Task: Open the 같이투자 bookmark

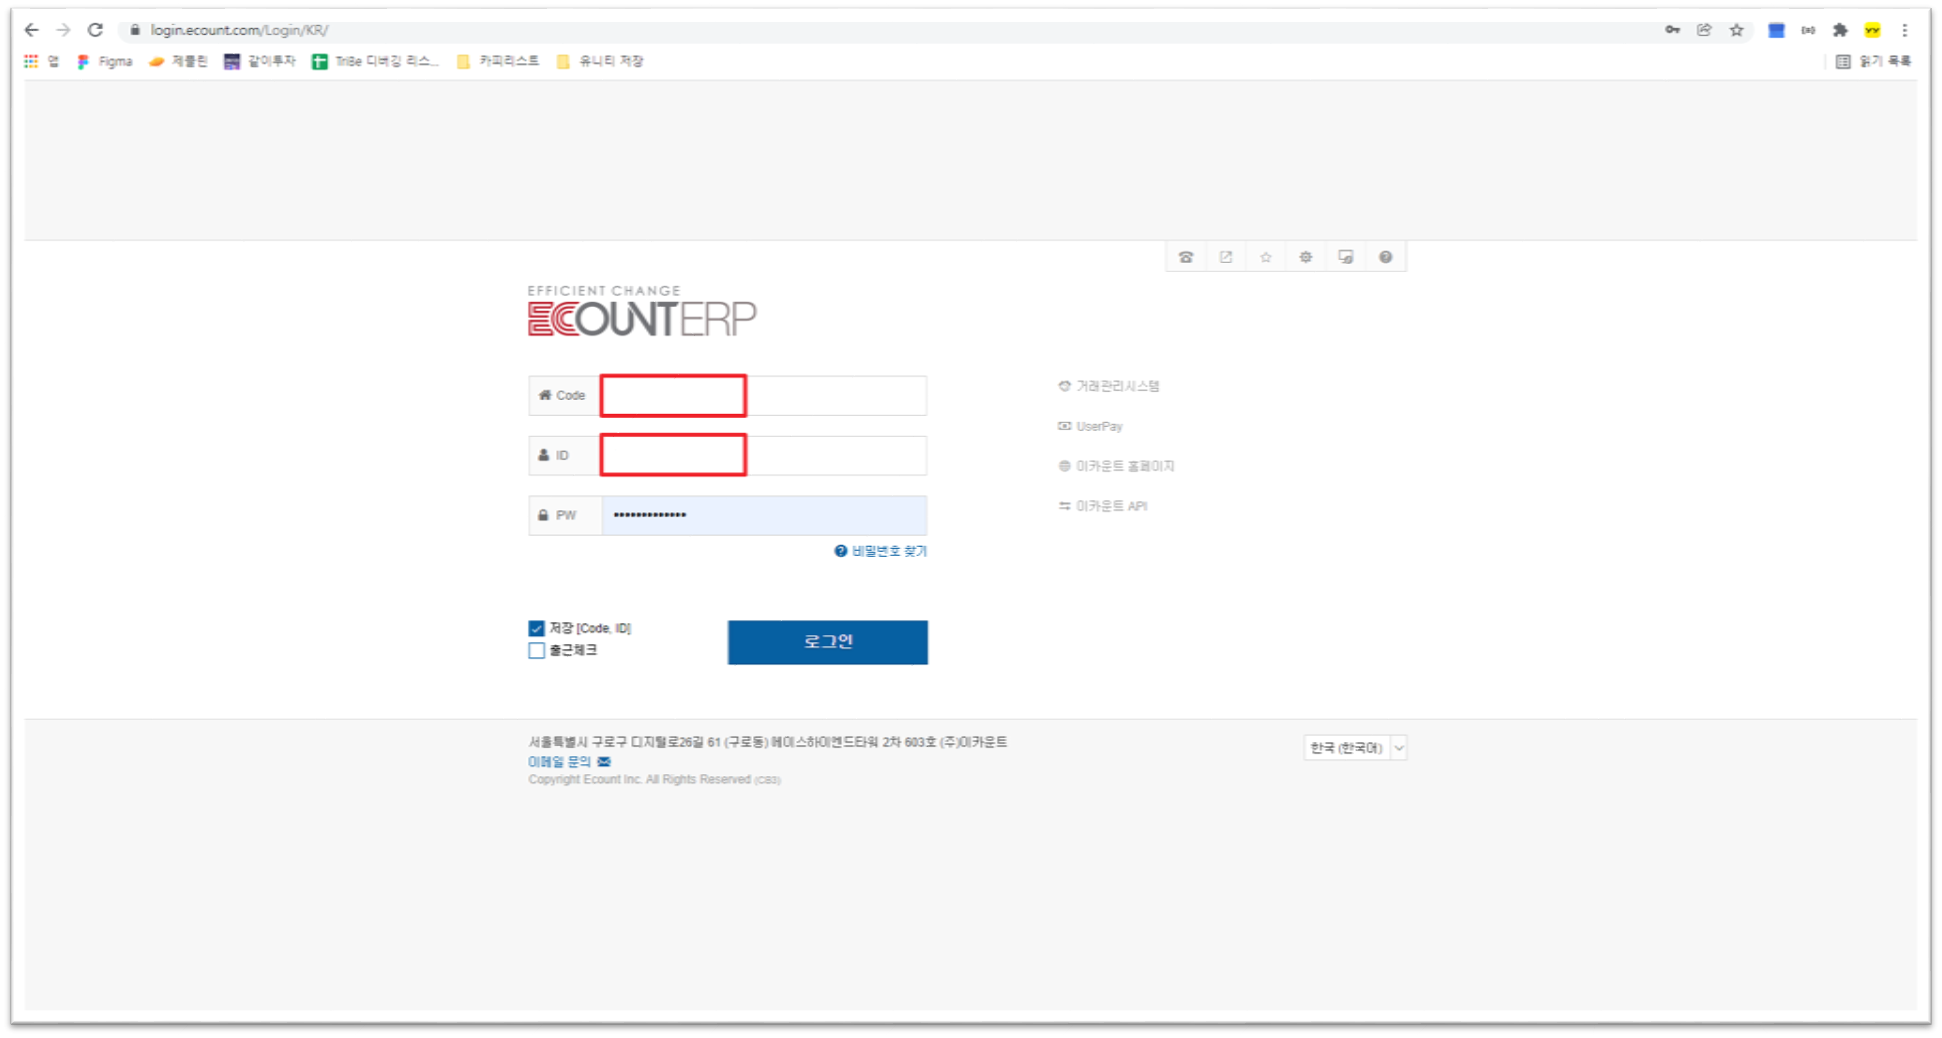Action: point(260,61)
